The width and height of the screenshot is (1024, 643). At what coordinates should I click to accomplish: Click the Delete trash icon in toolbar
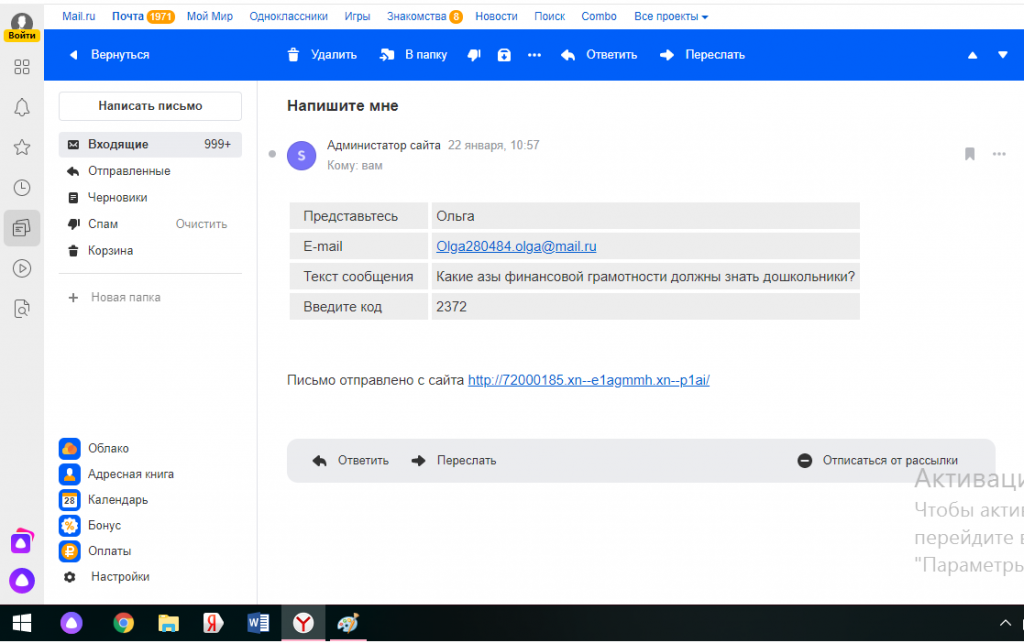293,55
